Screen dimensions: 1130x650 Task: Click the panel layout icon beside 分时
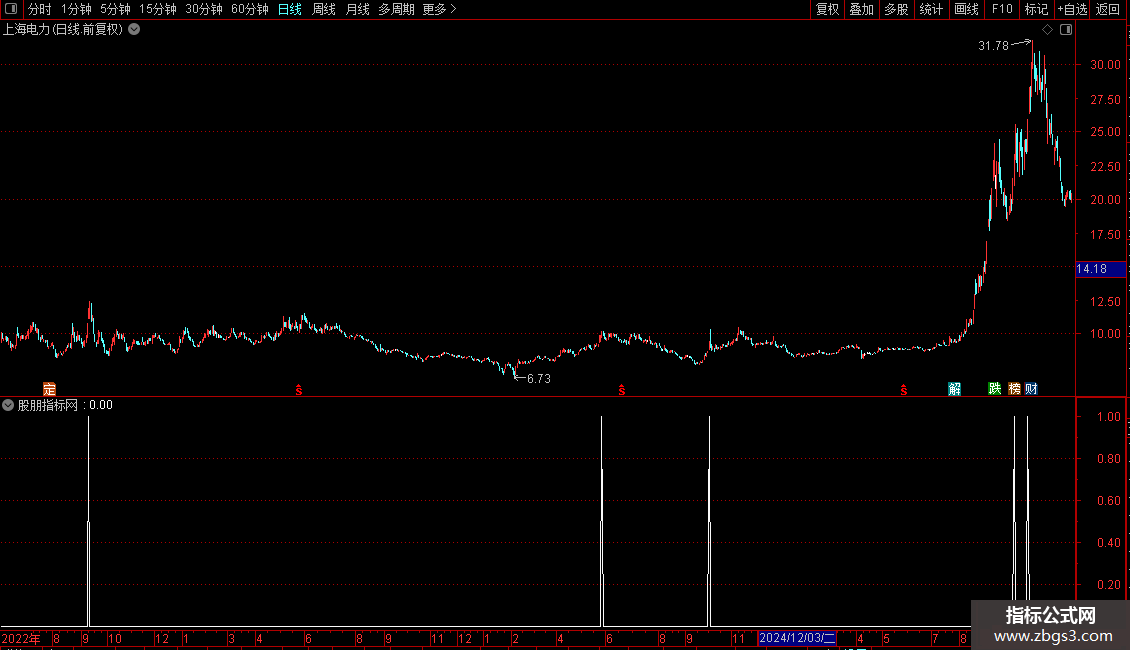[x=11, y=9]
